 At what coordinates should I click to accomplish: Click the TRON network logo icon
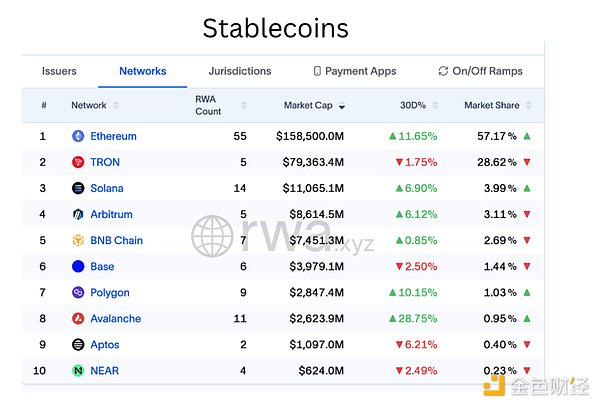[78, 162]
